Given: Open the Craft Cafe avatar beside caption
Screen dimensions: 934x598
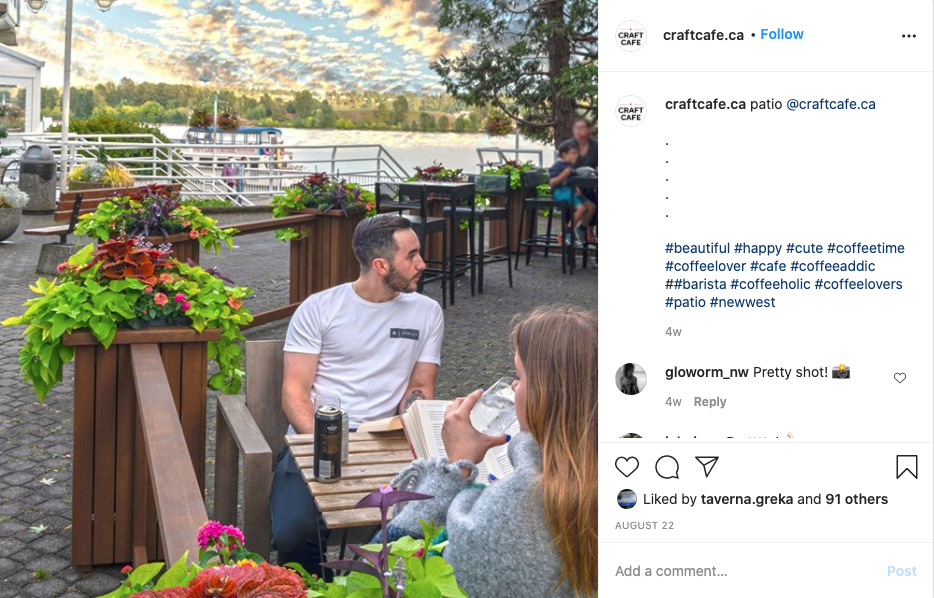Looking at the screenshot, I should click(631, 111).
